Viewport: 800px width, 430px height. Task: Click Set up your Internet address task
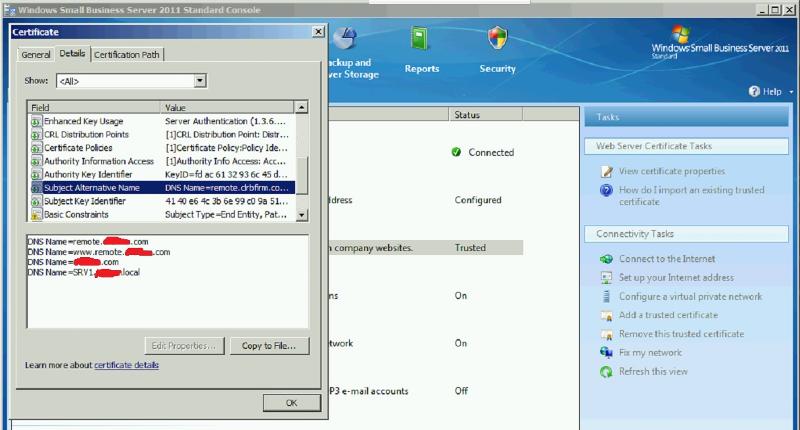tap(677, 278)
